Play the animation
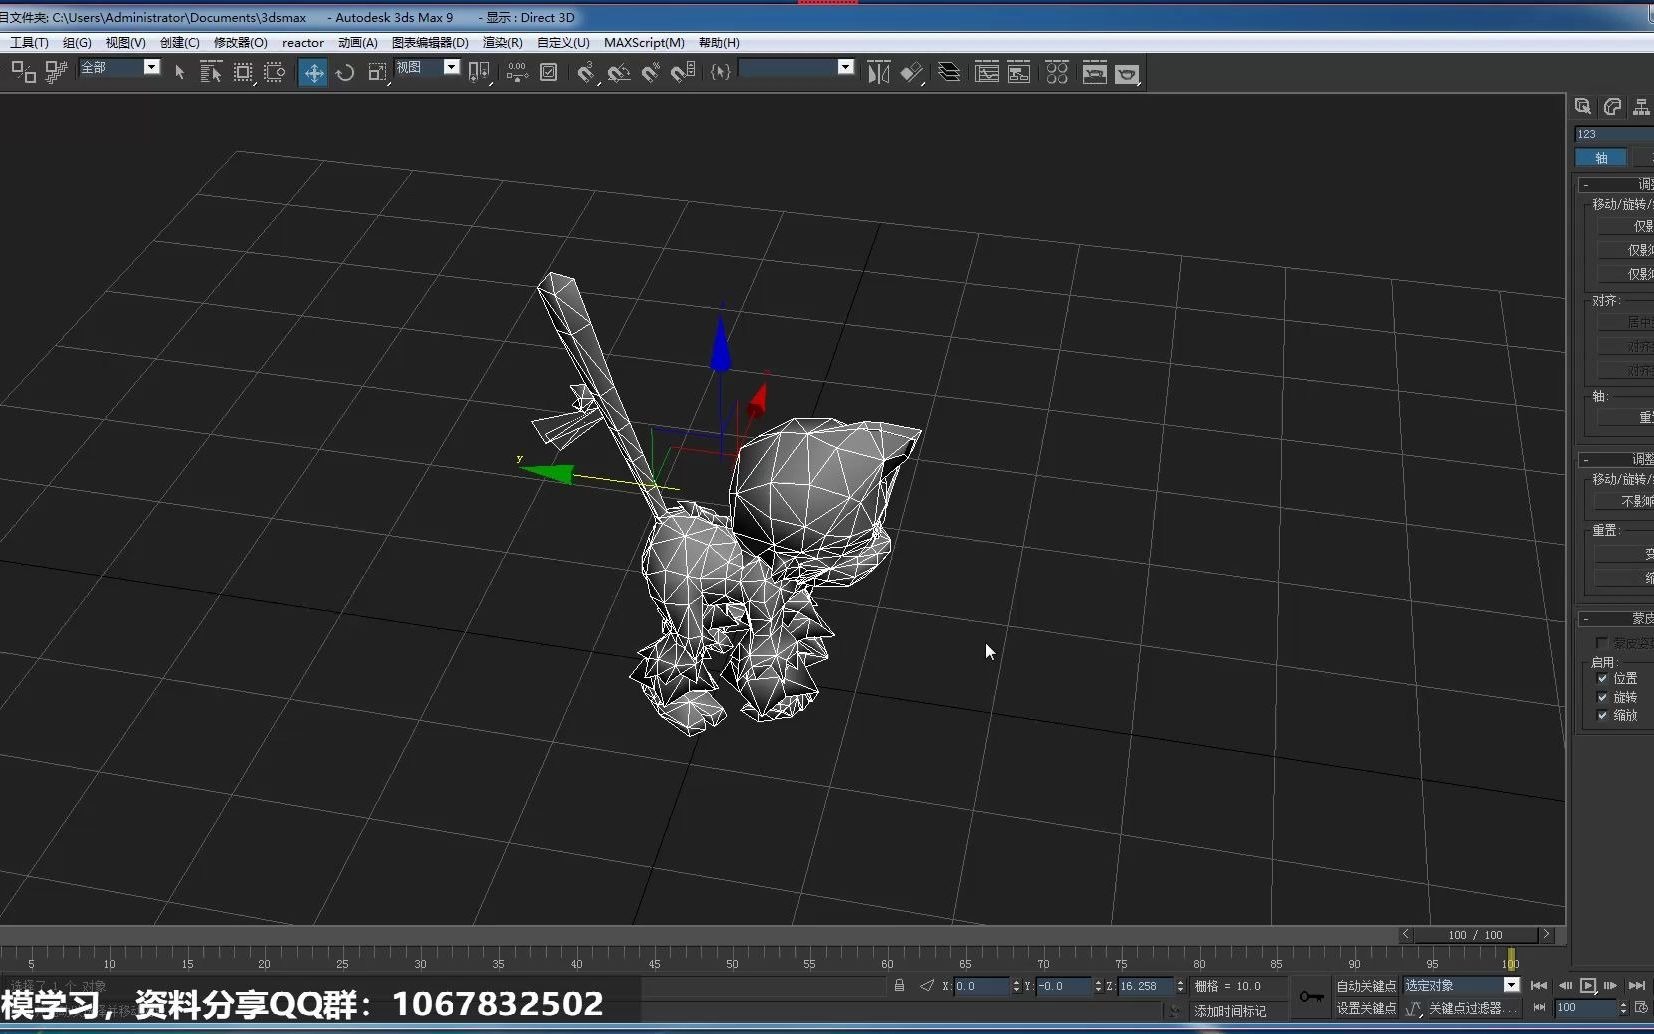1654x1034 pixels. pos(1588,986)
